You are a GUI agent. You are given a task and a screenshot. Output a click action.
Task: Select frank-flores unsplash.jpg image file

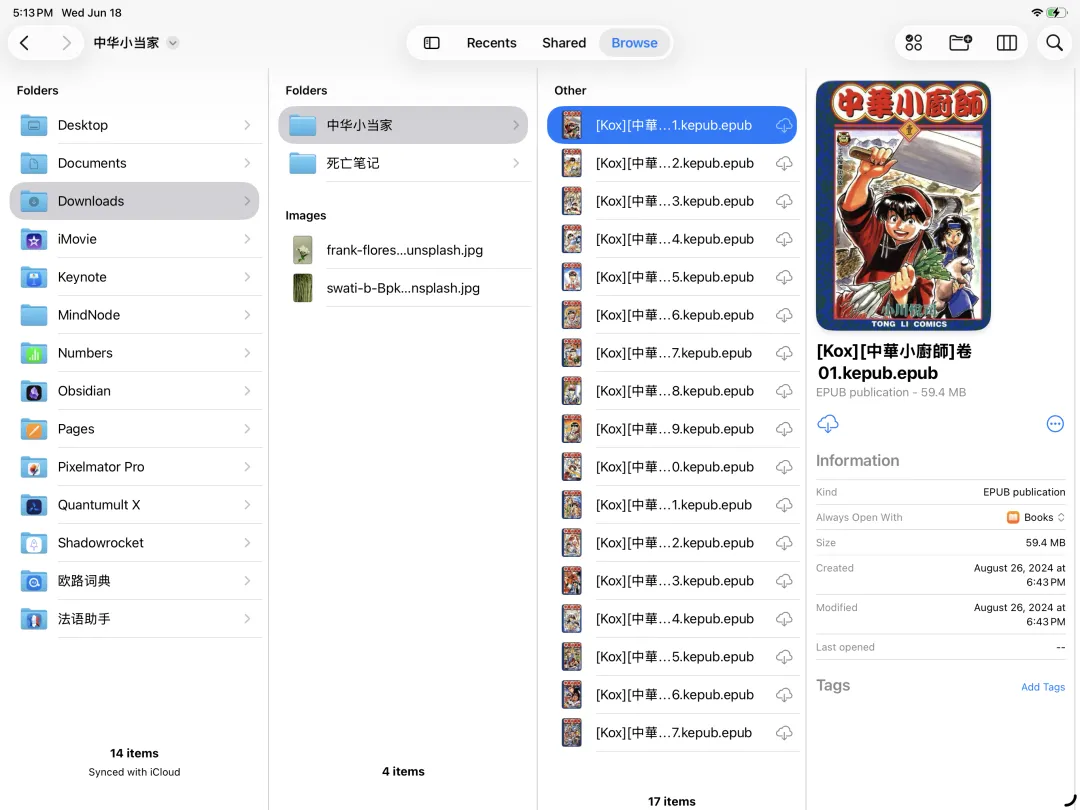click(x=404, y=250)
